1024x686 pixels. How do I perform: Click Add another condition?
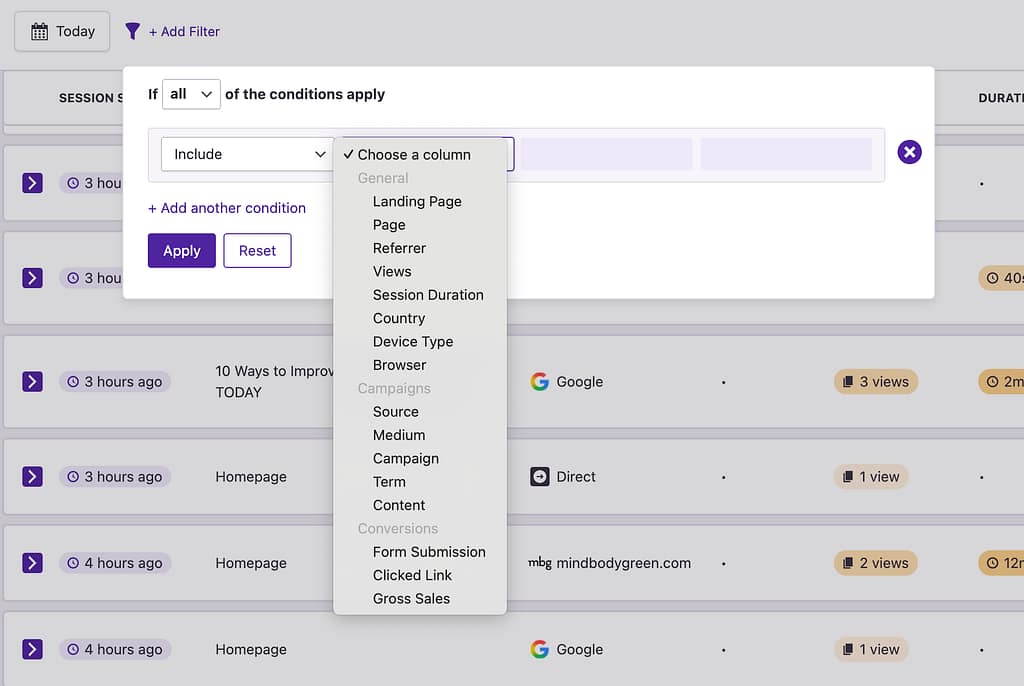(227, 208)
